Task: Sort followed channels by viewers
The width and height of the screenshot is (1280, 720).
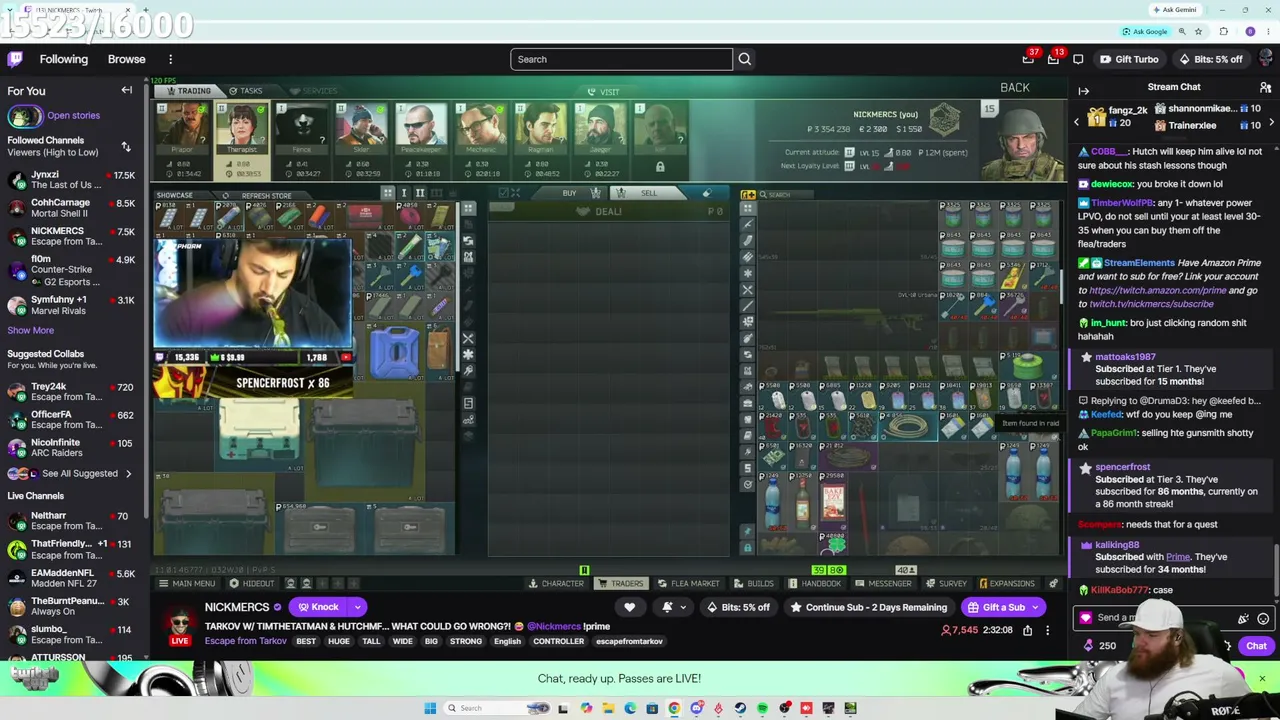Action: tap(126, 146)
